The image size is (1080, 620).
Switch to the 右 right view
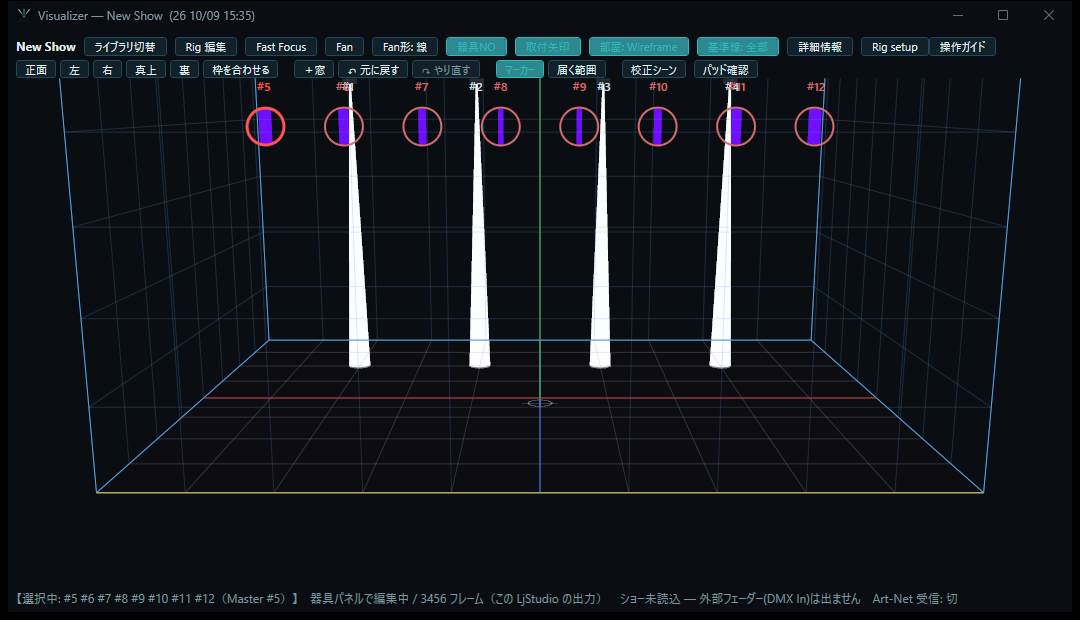(107, 70)
